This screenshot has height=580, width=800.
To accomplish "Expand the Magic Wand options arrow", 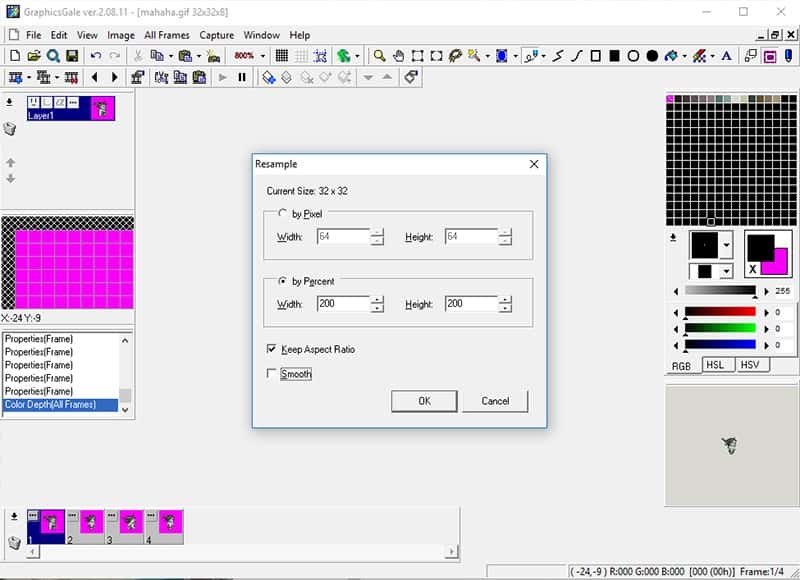I will tap(487, 56).
